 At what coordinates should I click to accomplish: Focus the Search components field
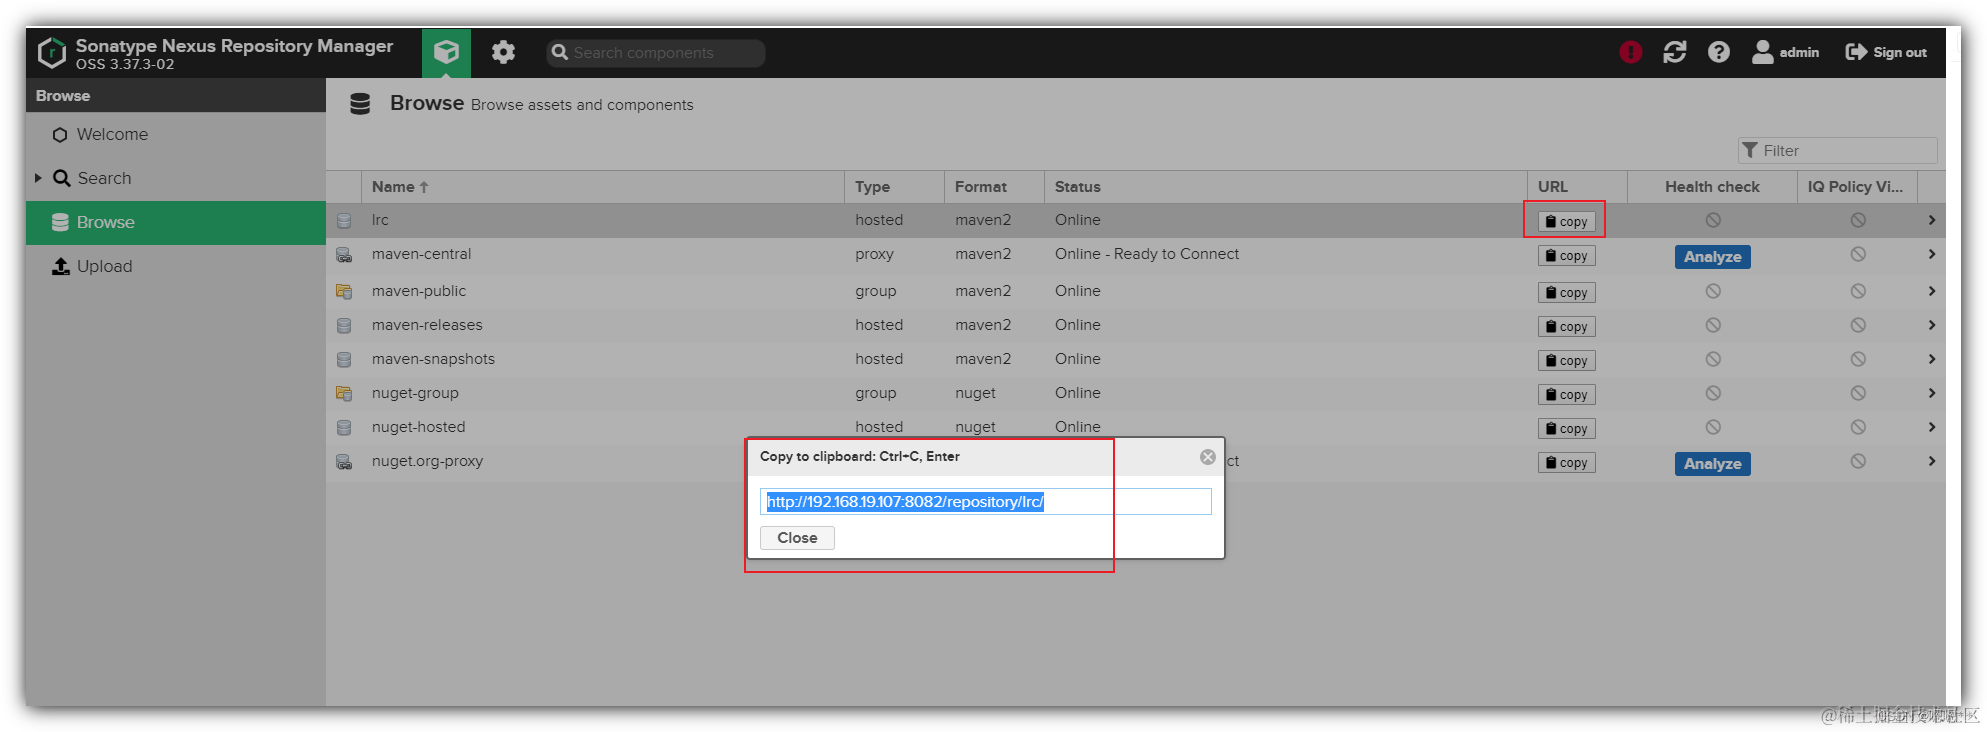tap(656, 53)
